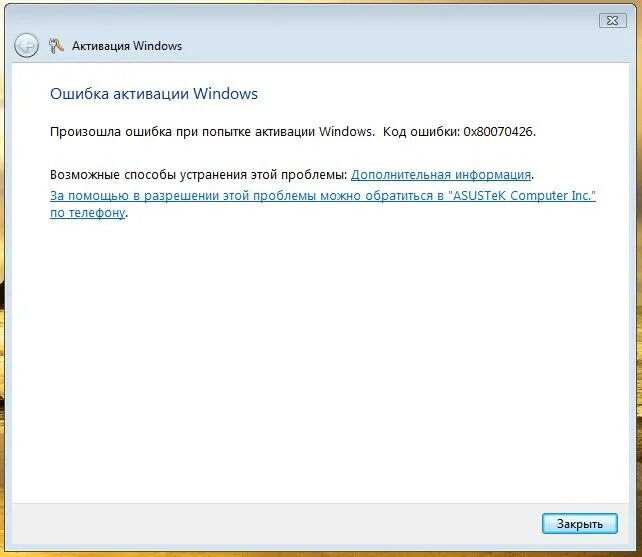Click text Возможные способы устранения этой проблемы
Image resolution: width=642 pixels, height=557 pixels.
pos(199,175)
